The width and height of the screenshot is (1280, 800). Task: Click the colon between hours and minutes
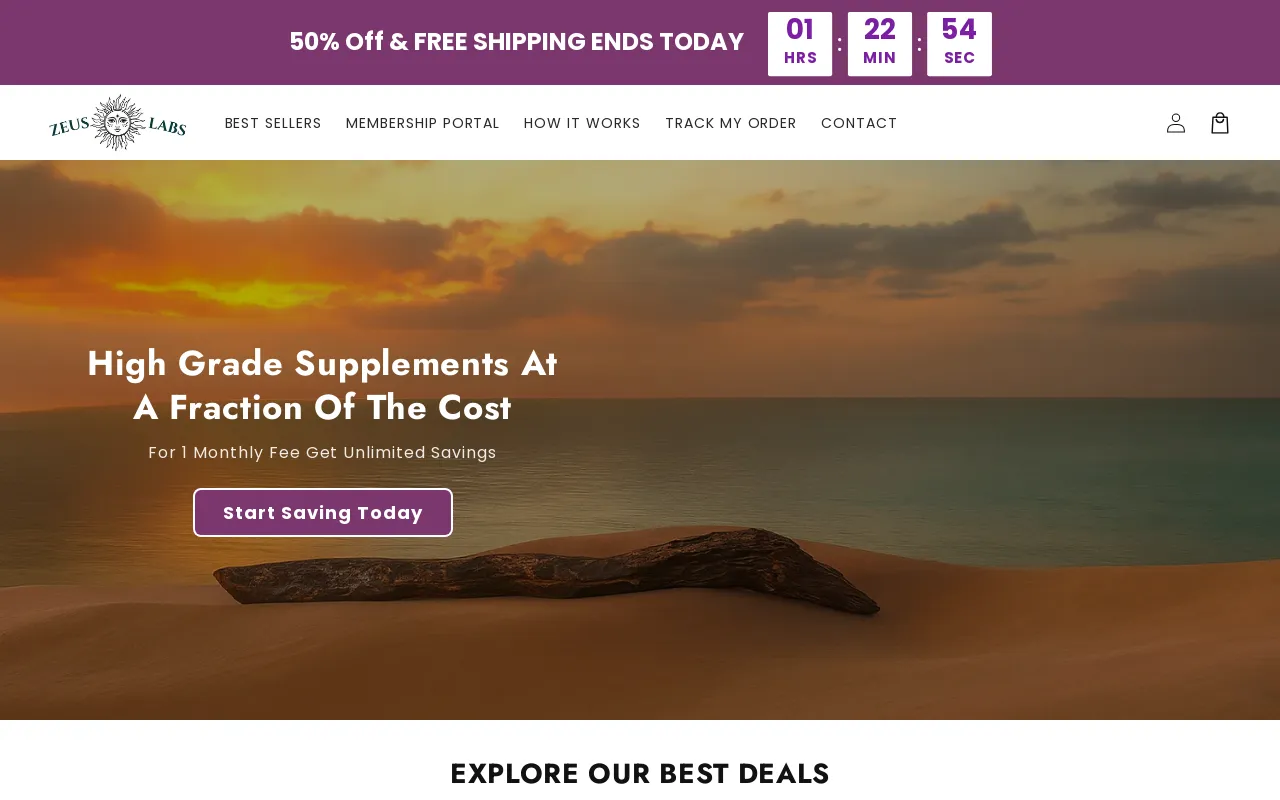pyautogui.click(x=840, y=43)
